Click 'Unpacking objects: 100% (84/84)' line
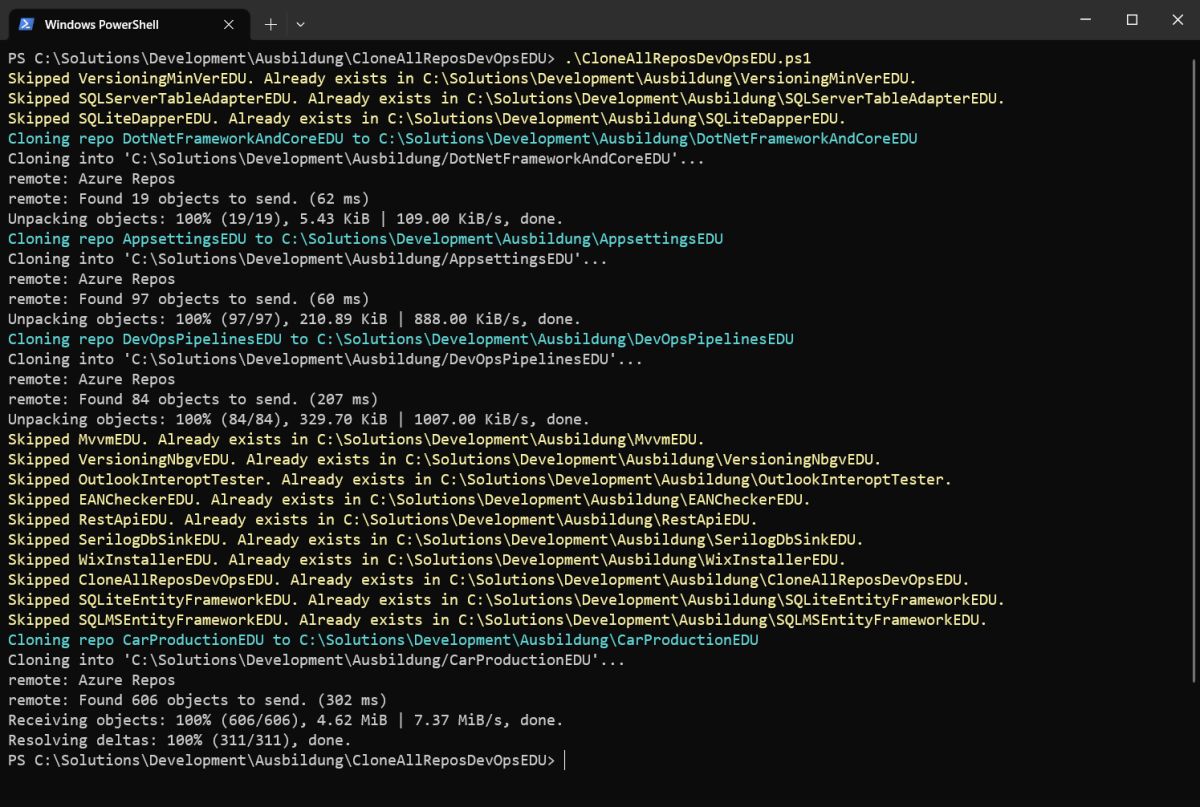 click(x=299, y=418)
